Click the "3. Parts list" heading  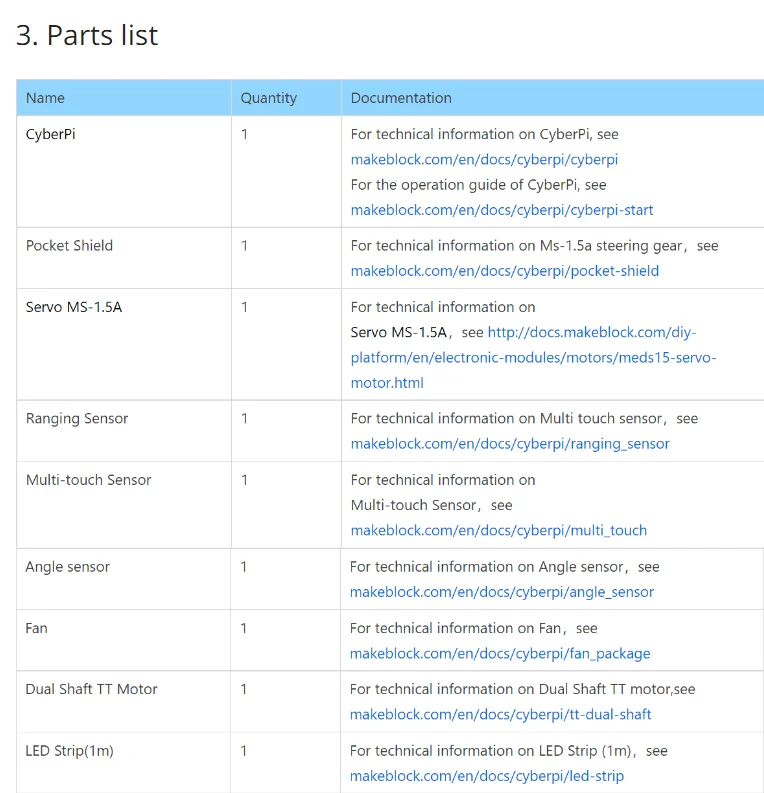[87, 36]
